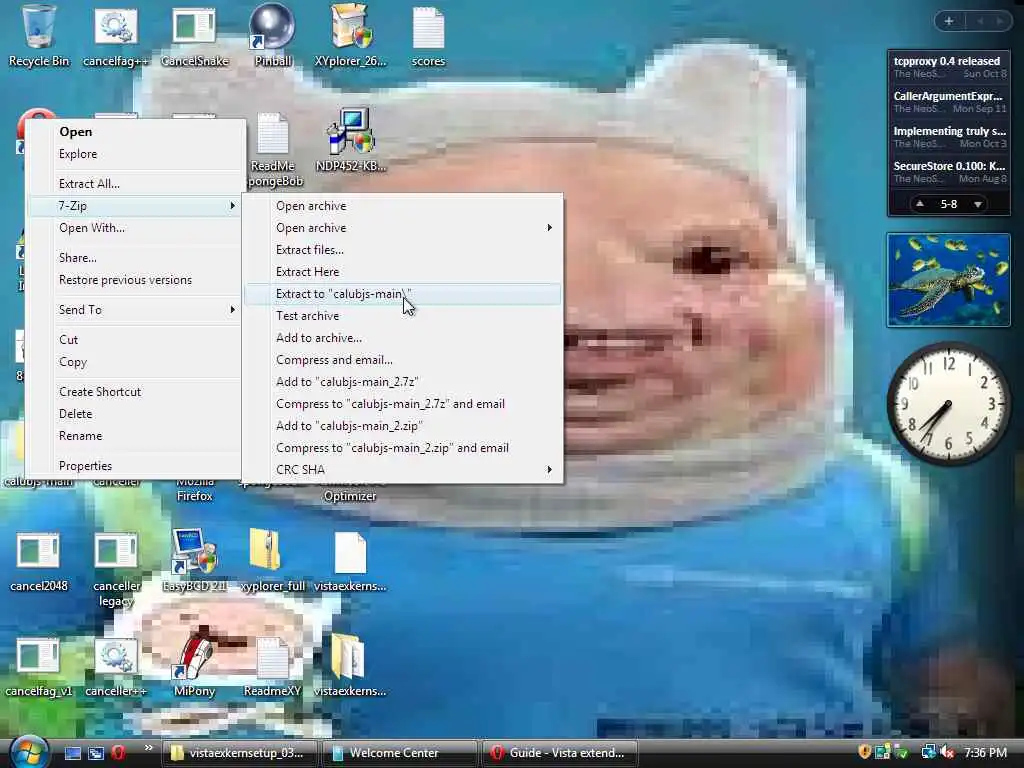Viewport: 1024px width, 768px height.
Task: Switch to Guide - Vista extend taskbar button
Action: tap(560, 753)
